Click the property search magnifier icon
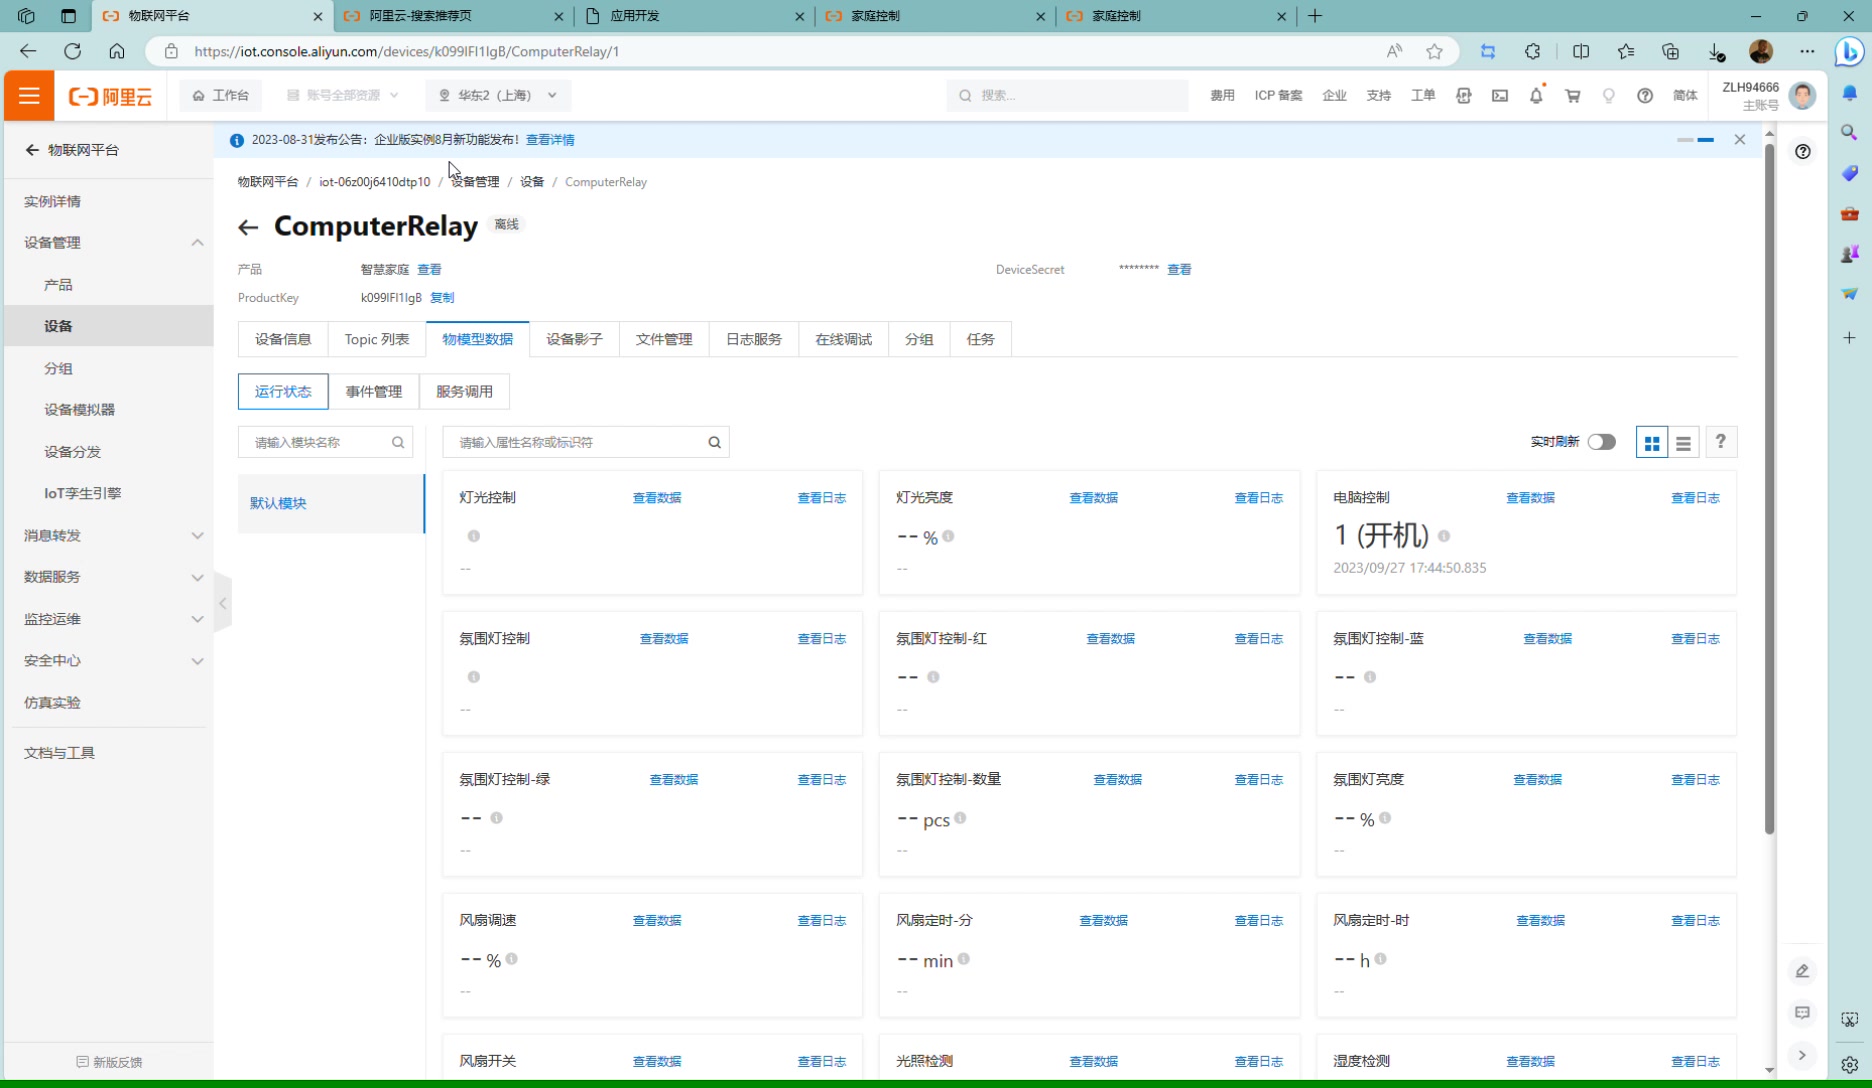The image size is (1872, 1088). 714,443
